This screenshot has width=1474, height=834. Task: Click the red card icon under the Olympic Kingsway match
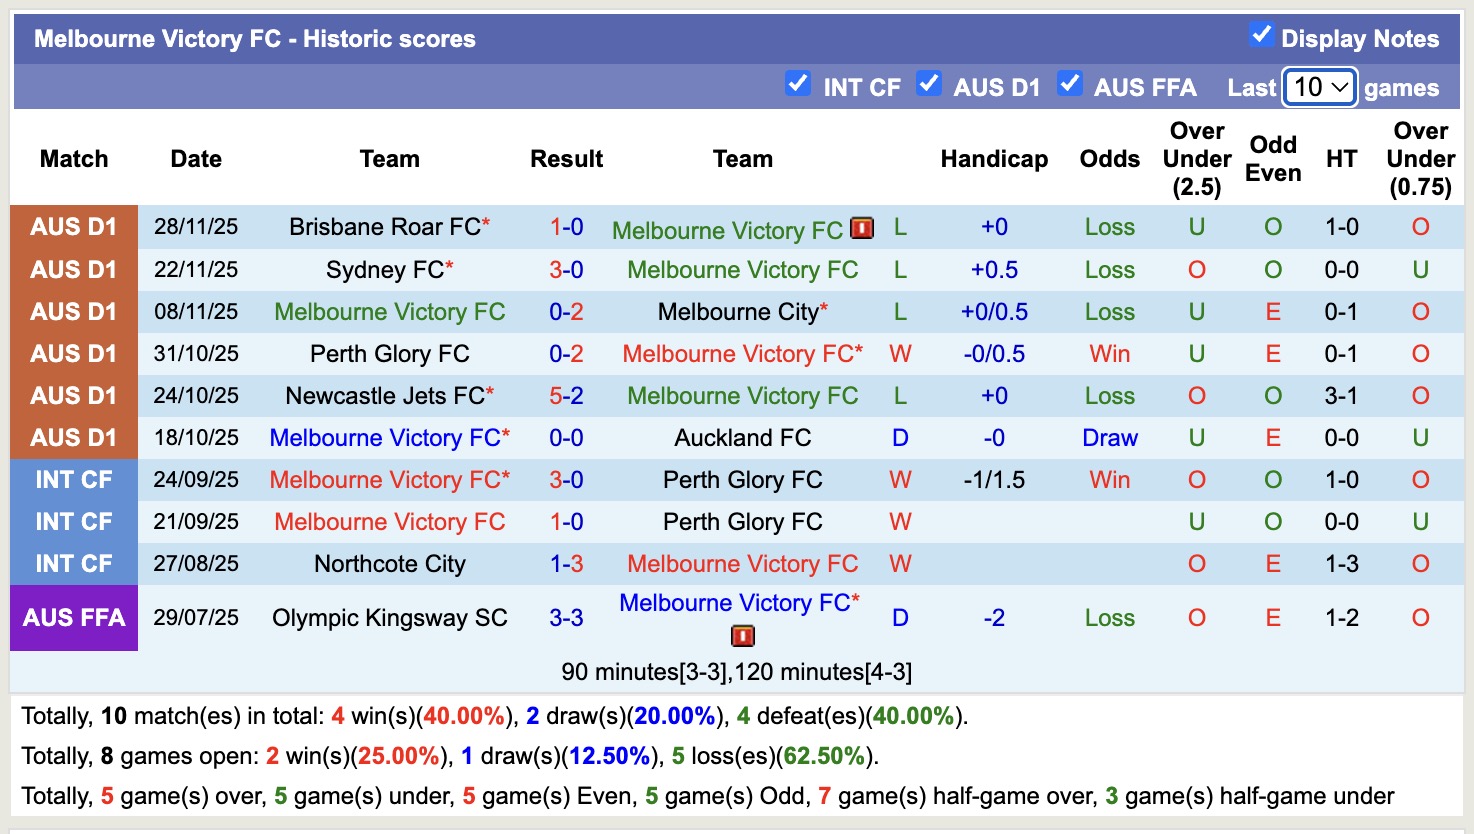(742, 636)
